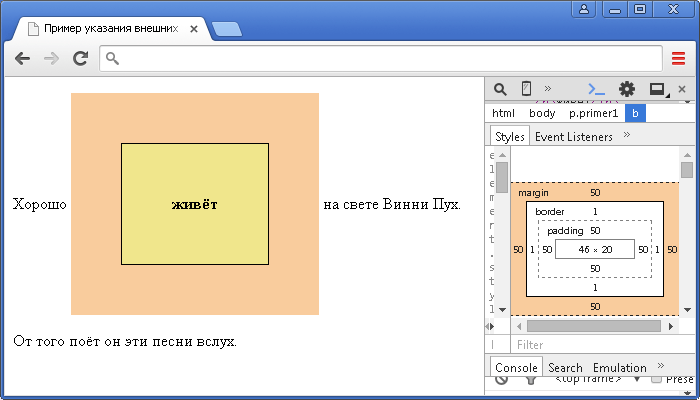
Task: Switch to the Styles tab
Action: [510, 136]
